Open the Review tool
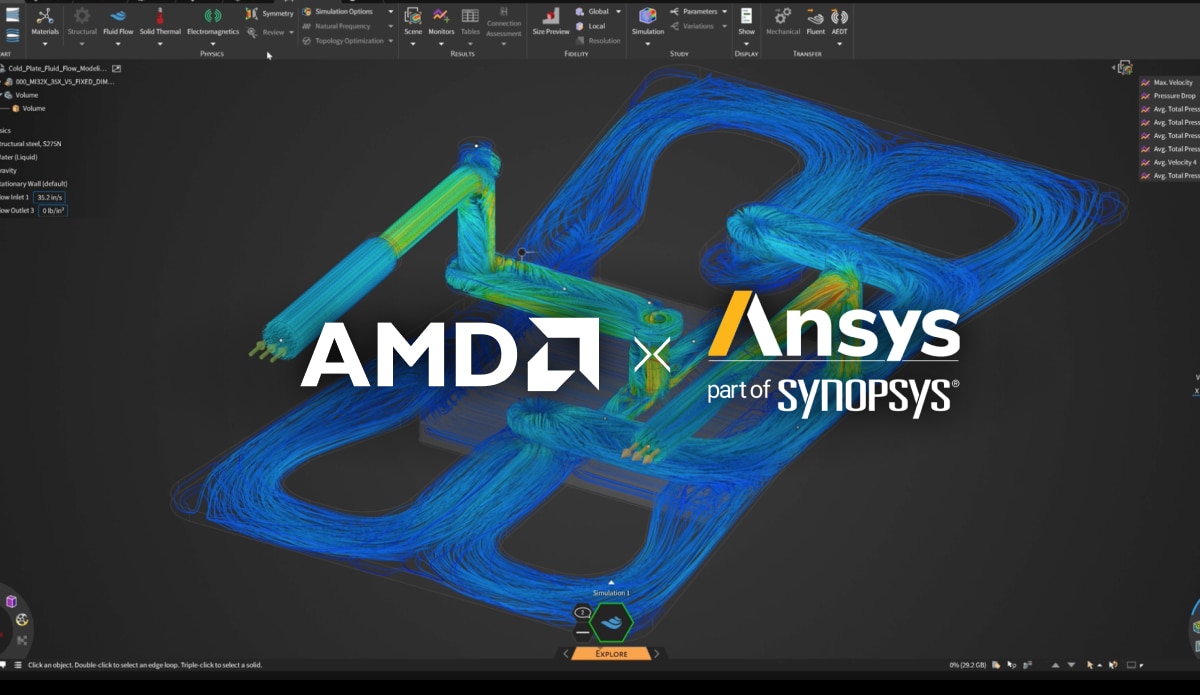The height and width of the screenshot is (695, 1200). tap(267, 32)
